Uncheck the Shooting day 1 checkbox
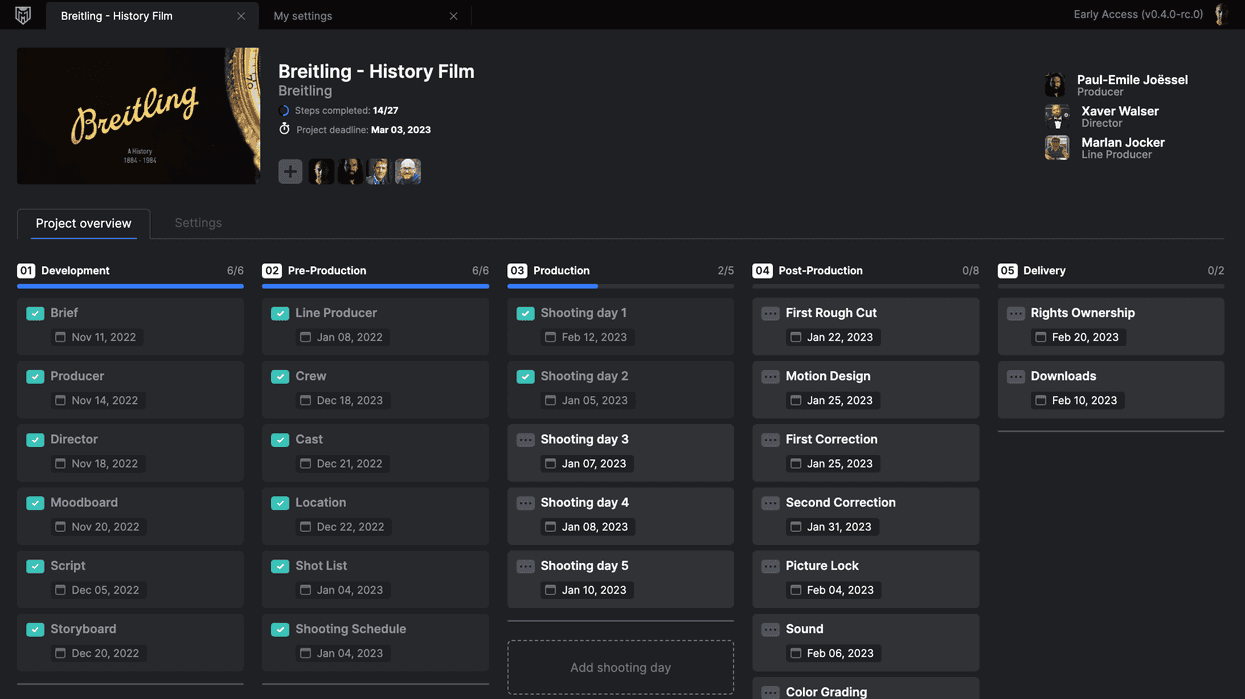 click(525, 313)
